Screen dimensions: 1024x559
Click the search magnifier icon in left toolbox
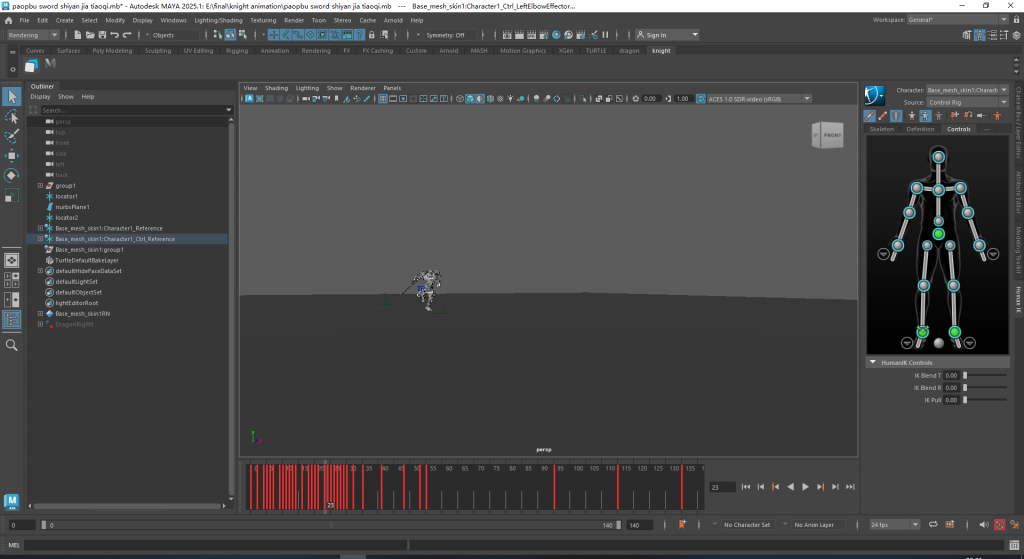coord(12,345)
